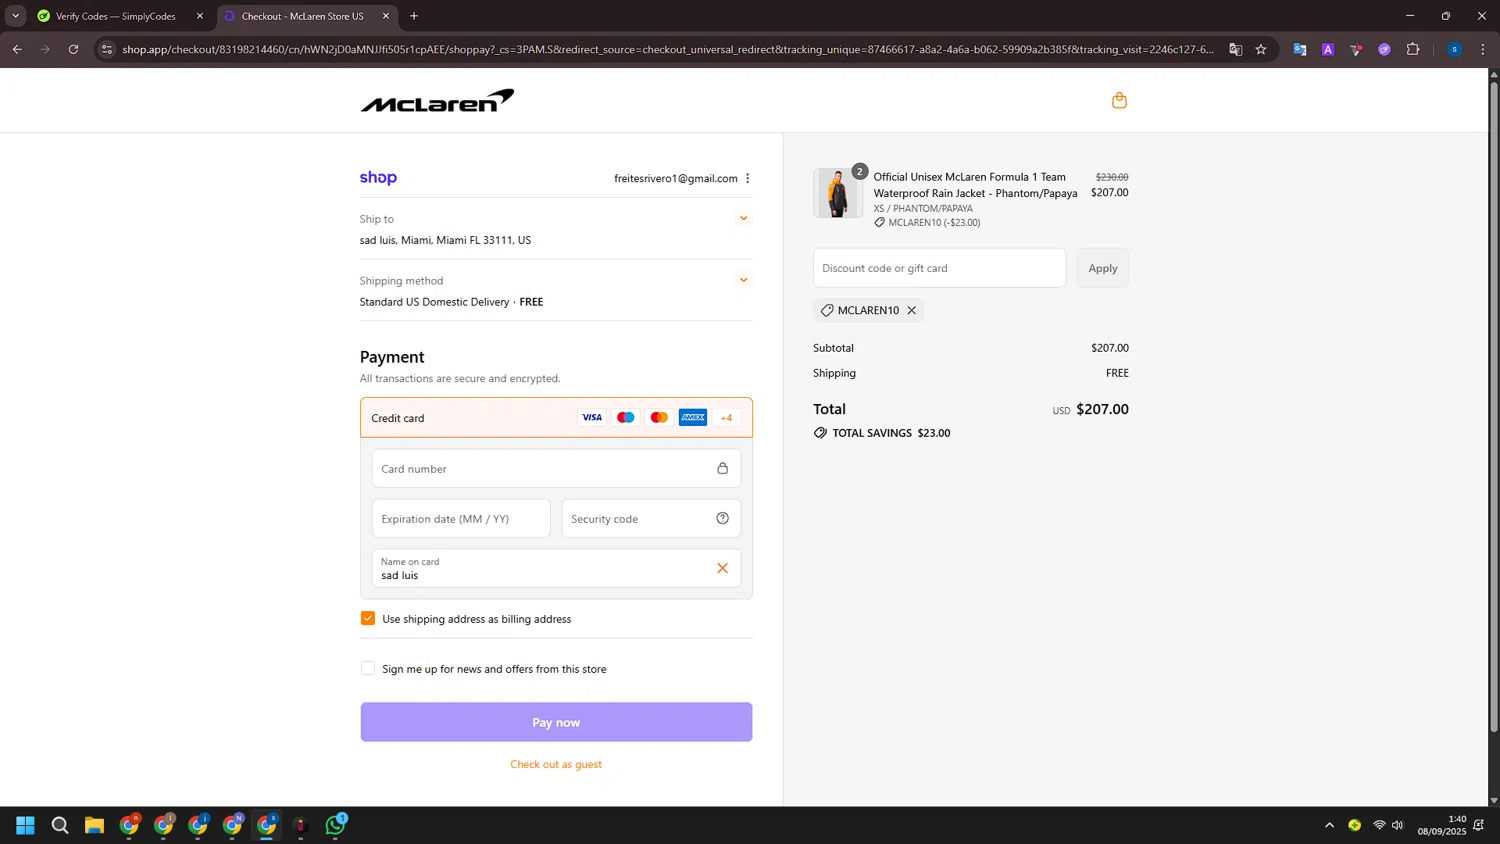Focus the Card number field
Image resolution: width=1500 pixels, height=844 pixels.
556,468
